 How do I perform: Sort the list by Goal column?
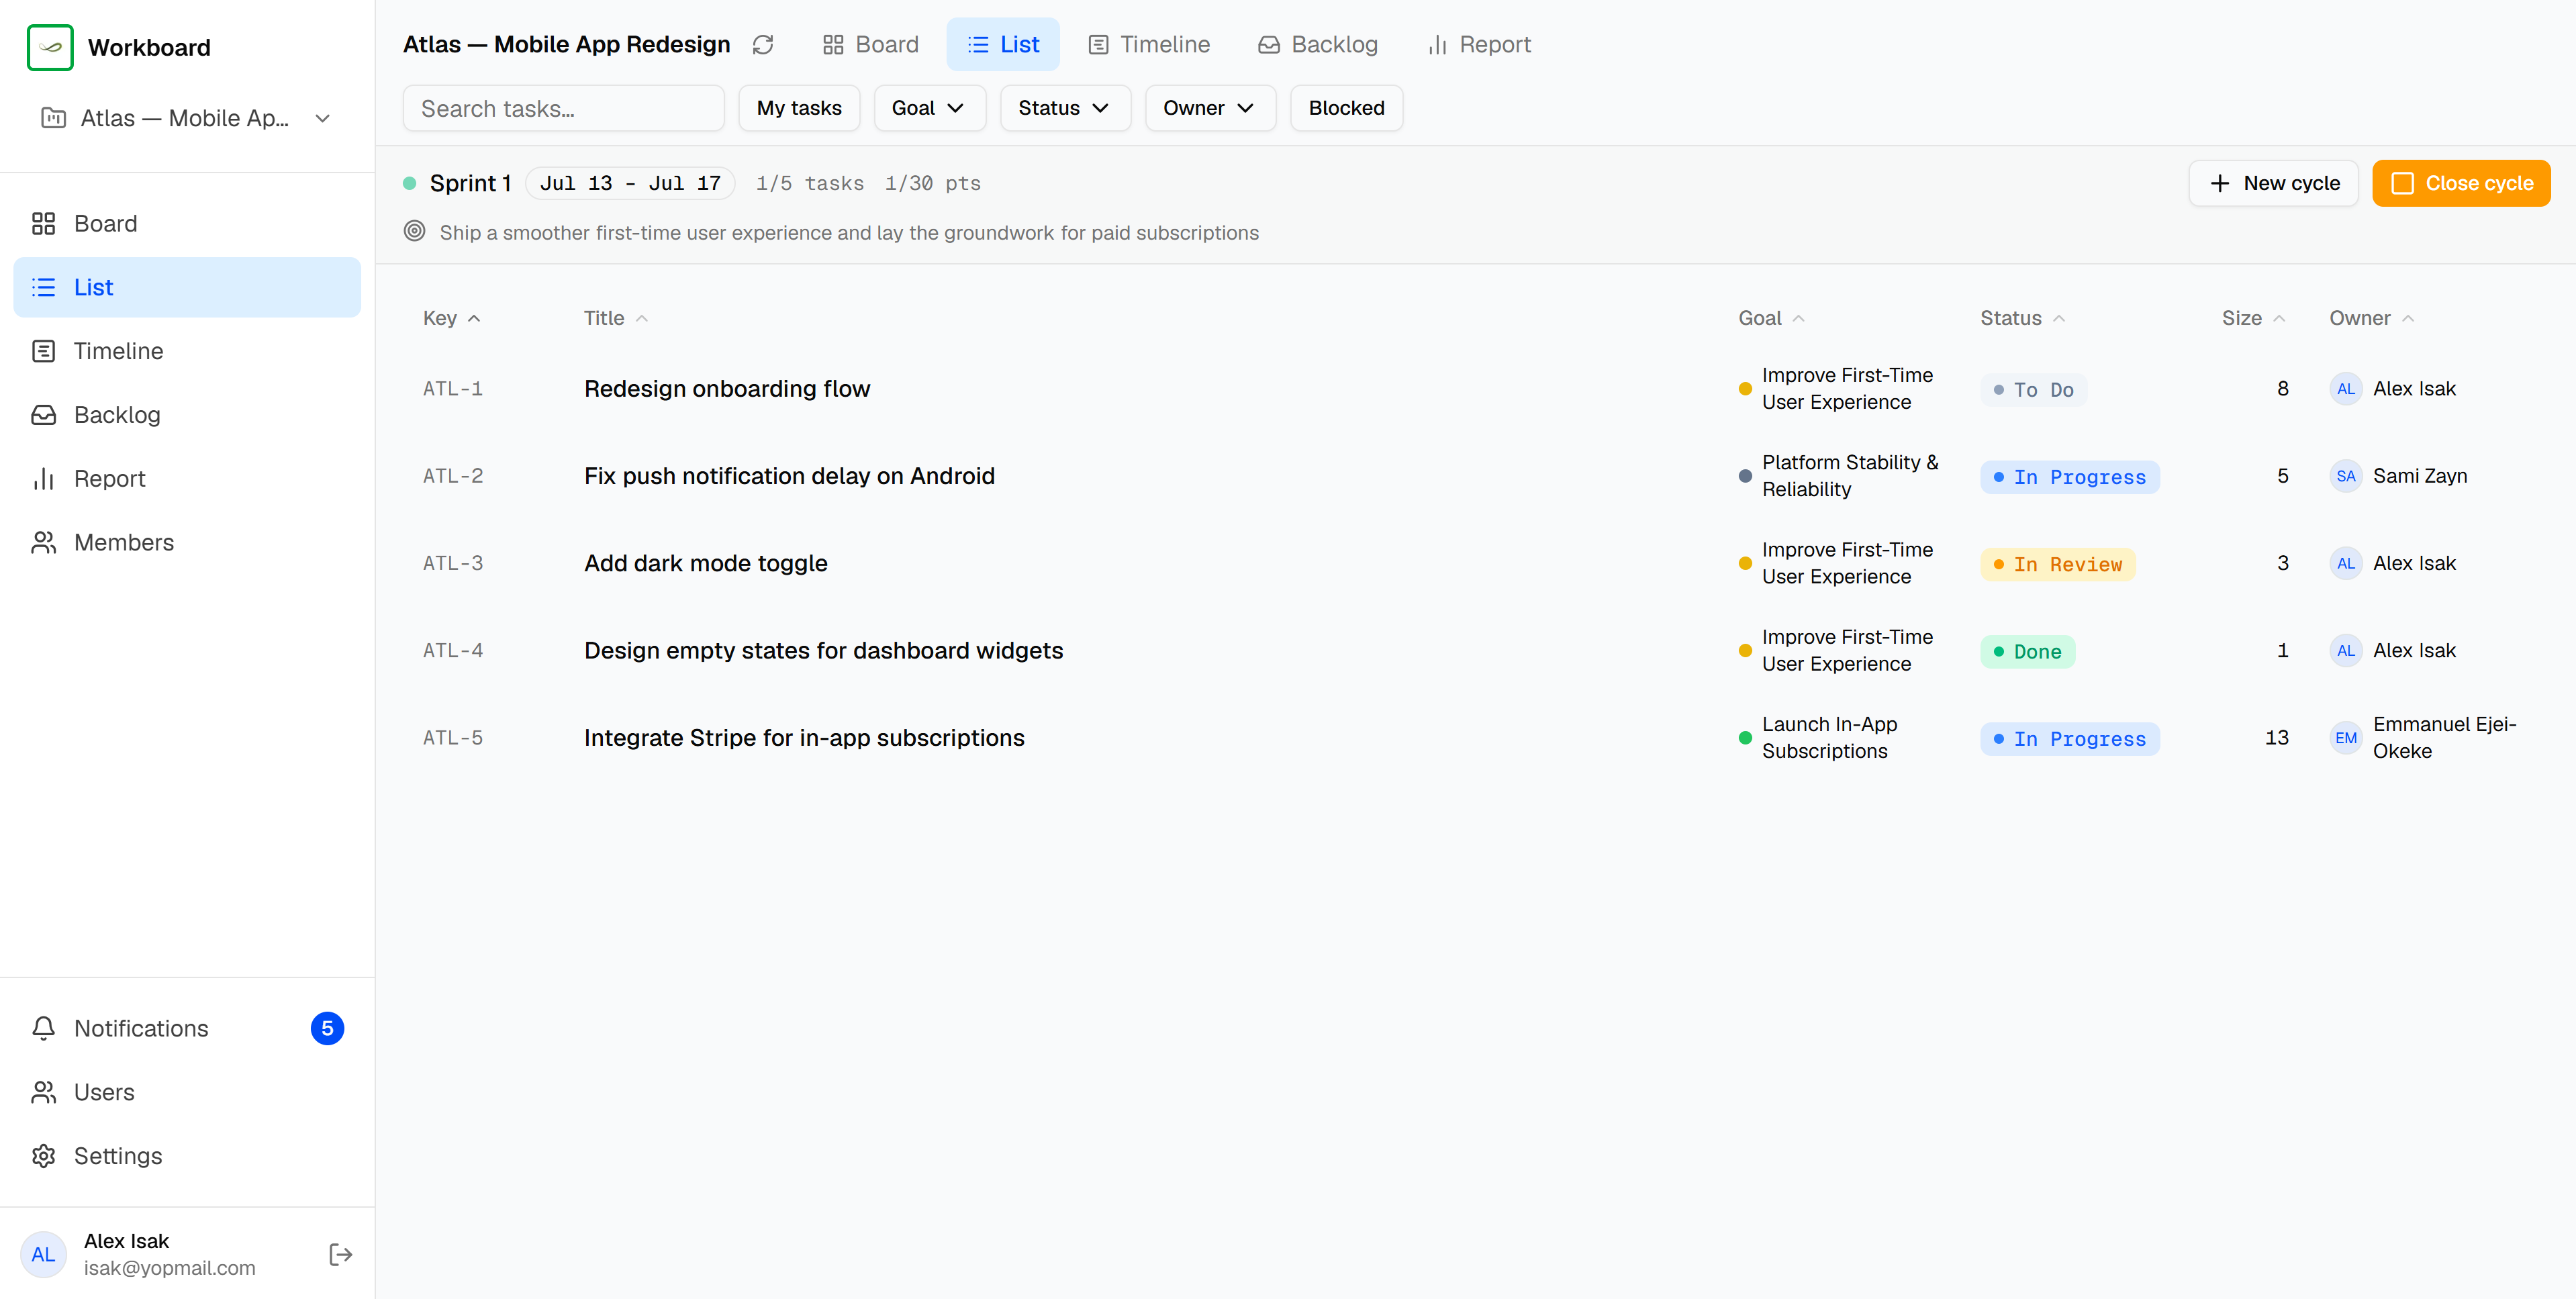coord(1771,318)
